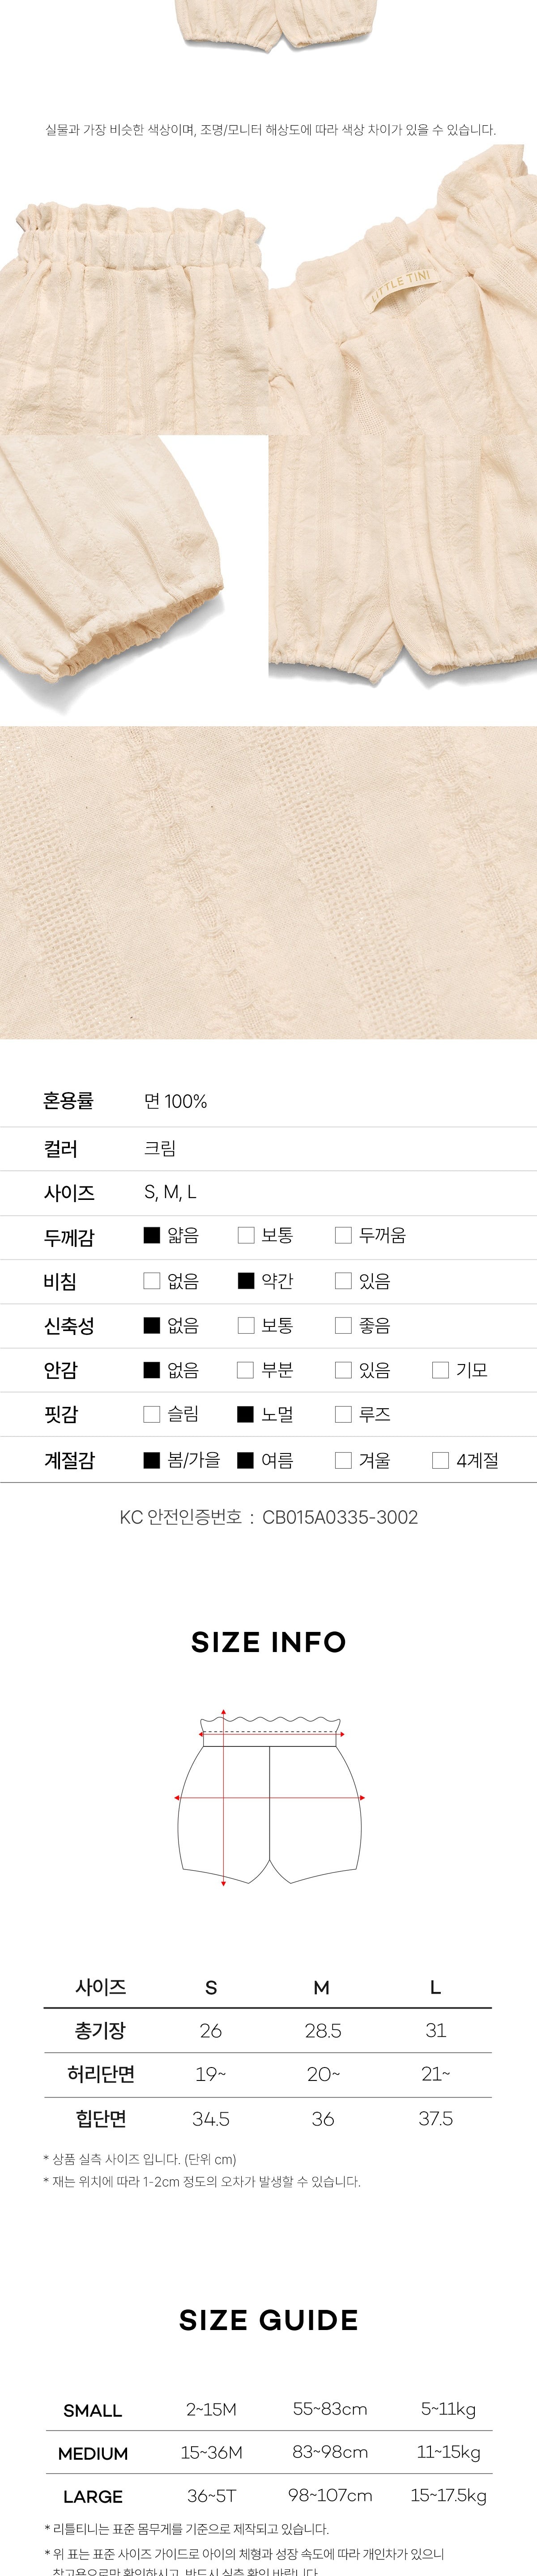Click the MEDIUM row in the size guide
This screenshot has height=2576, width=537.
click(268, 2452)
